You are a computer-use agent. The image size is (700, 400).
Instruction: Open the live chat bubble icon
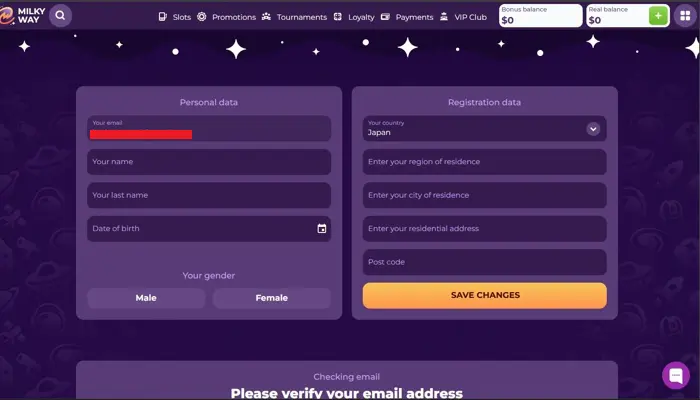pos(676,376)
